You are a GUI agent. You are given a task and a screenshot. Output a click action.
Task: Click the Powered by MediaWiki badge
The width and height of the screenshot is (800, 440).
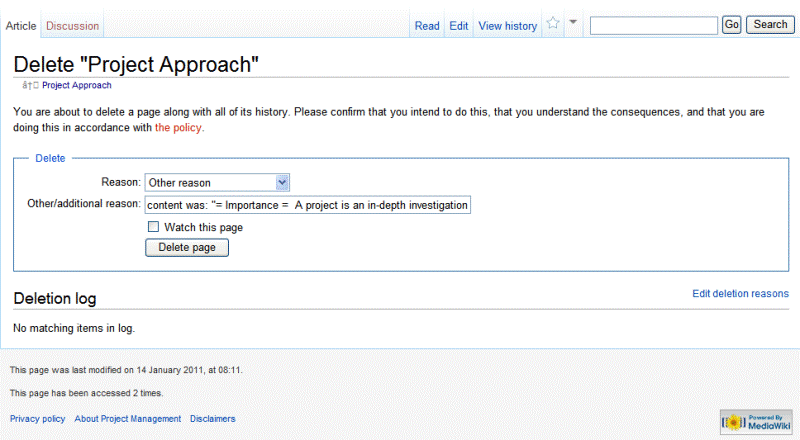point(756,422)
